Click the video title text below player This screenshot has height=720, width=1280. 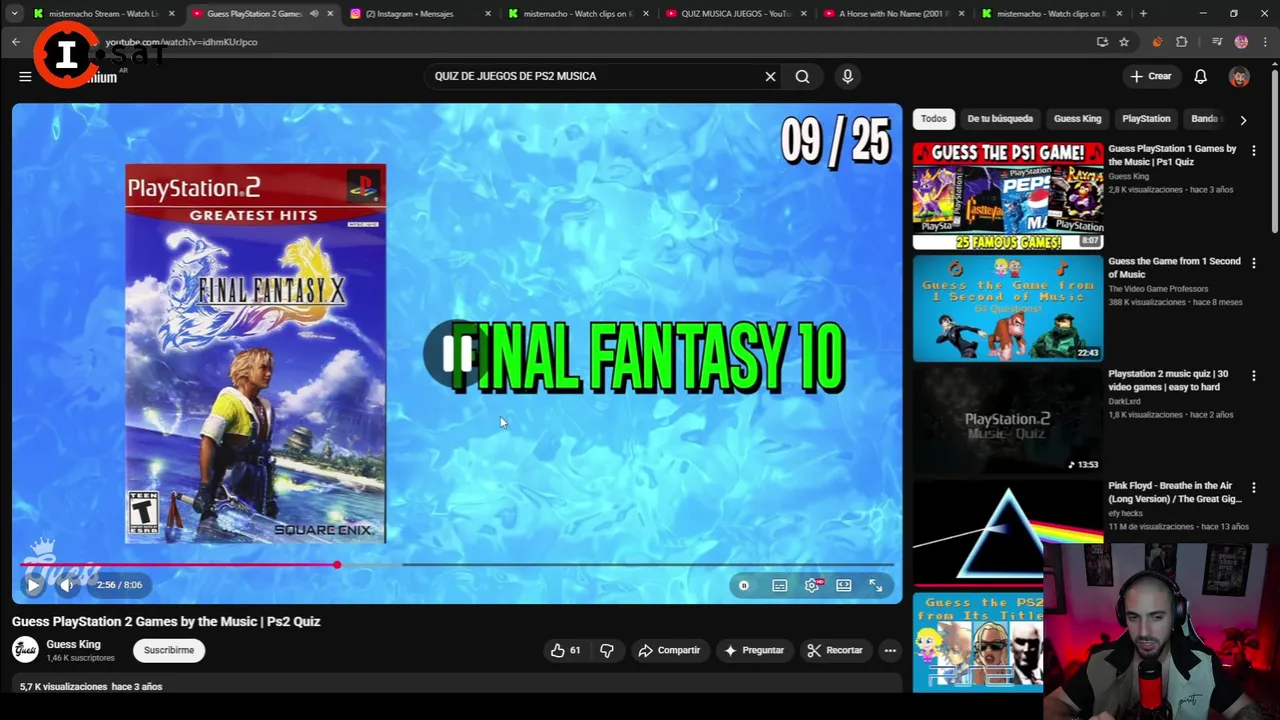pos(166,621)
